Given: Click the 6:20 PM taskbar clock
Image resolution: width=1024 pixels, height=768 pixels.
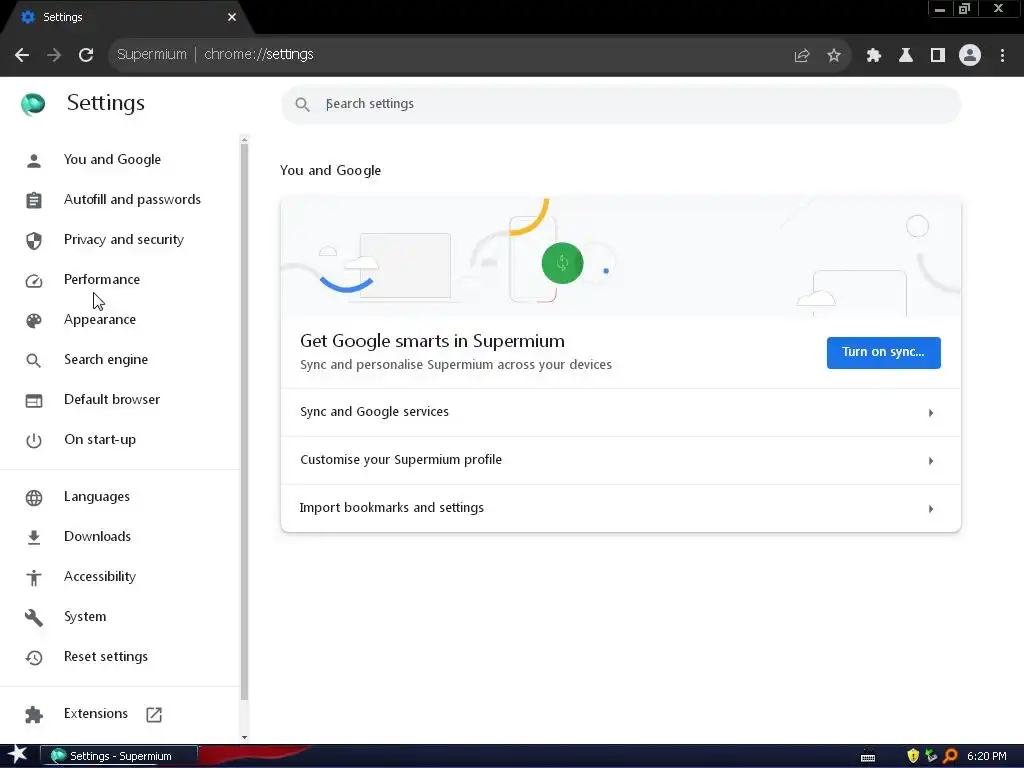Looking at the screenshot, I should pyautogui.click(x=986, y=756).
